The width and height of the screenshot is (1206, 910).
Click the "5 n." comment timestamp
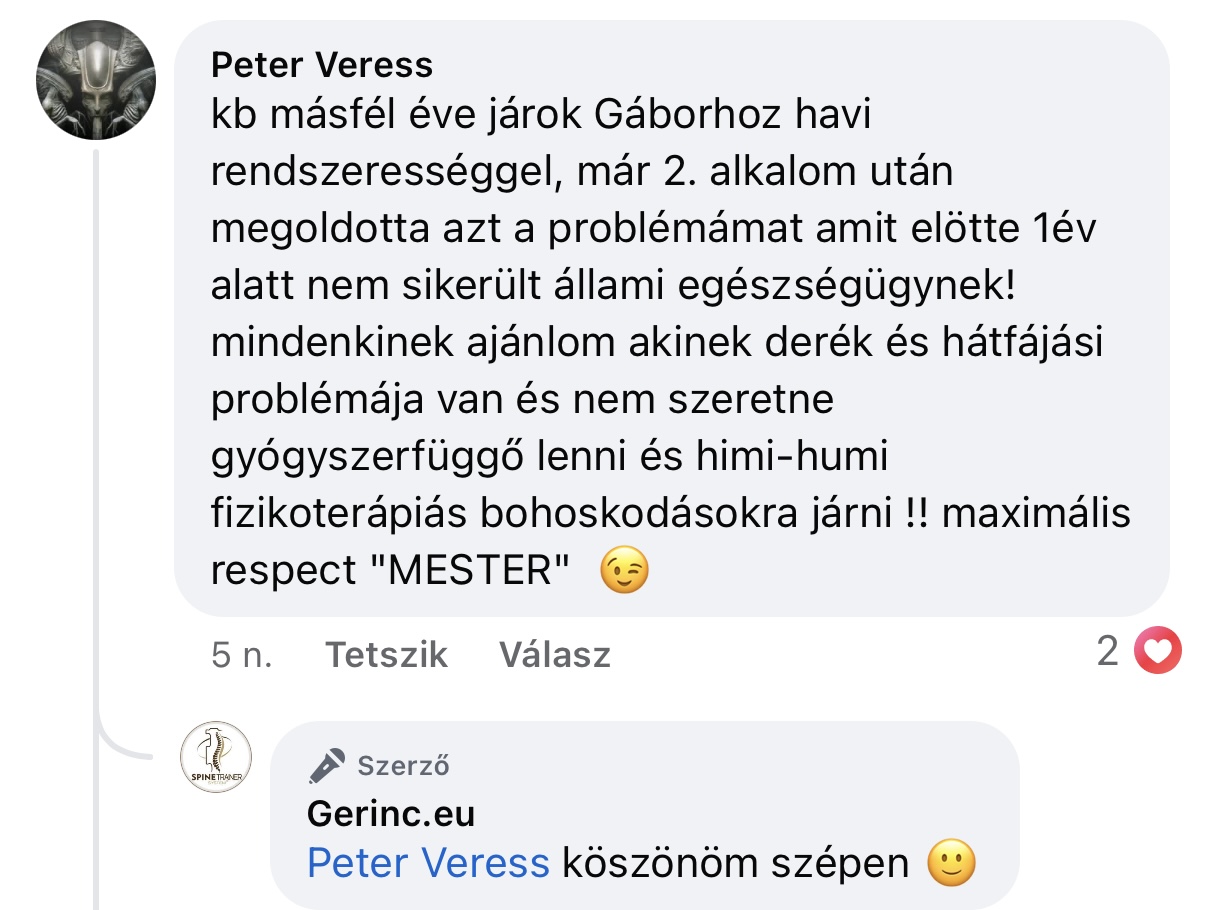click(x=242, y=655)
